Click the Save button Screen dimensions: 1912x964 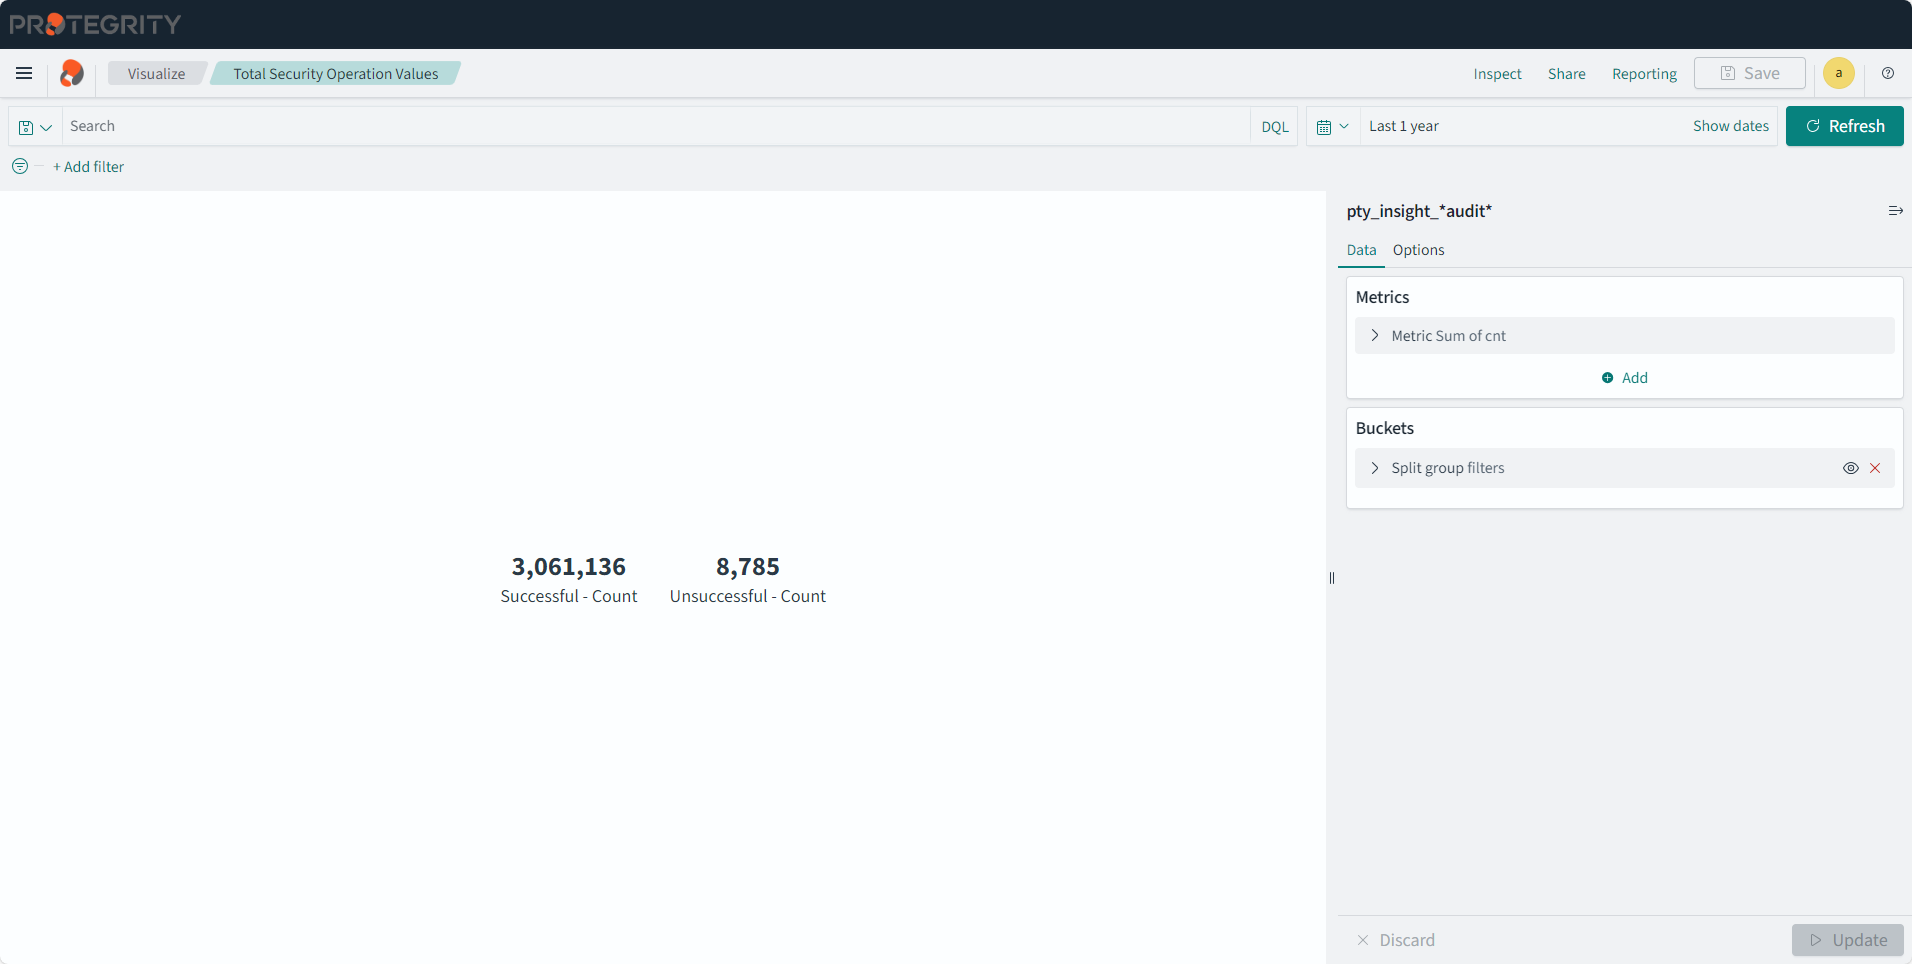pyautogui.click(x=1749, y=73)
